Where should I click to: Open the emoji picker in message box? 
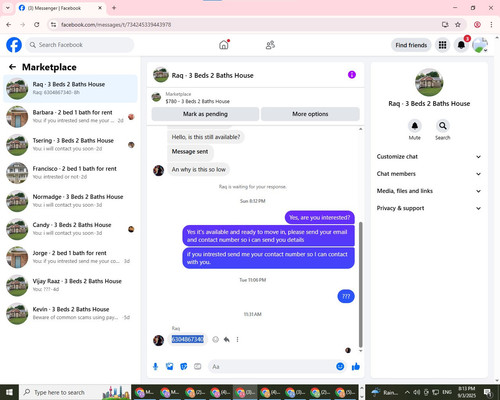(x=340, y=367)
